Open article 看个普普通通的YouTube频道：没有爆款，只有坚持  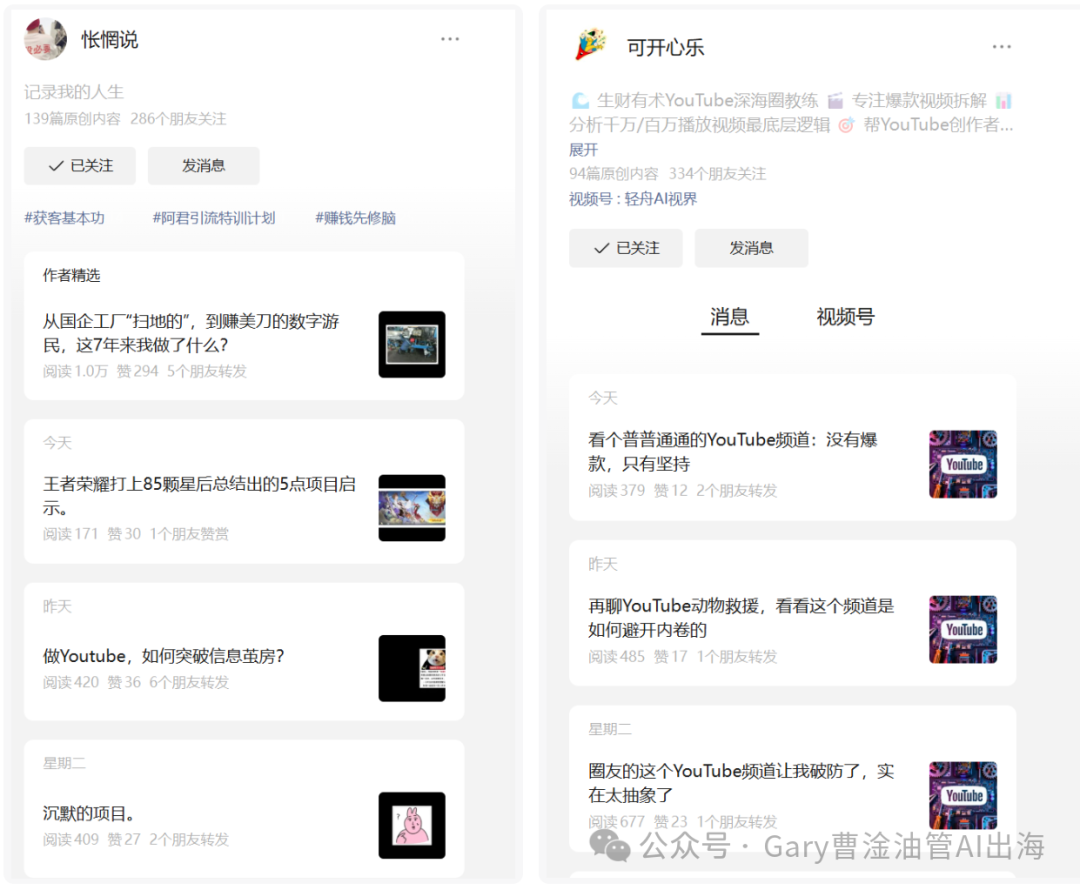coord(732,452)
